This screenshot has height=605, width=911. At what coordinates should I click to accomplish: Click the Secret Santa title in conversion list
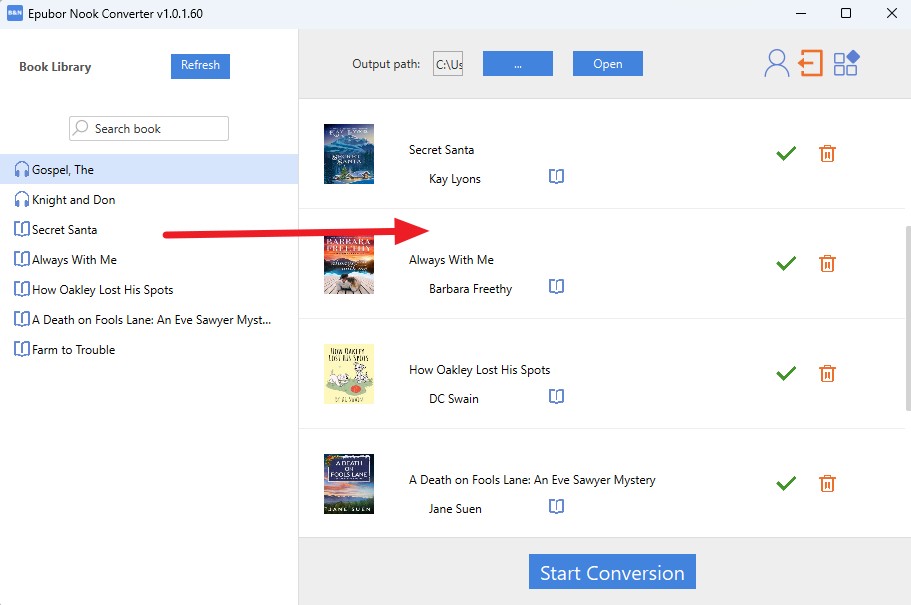441,150
